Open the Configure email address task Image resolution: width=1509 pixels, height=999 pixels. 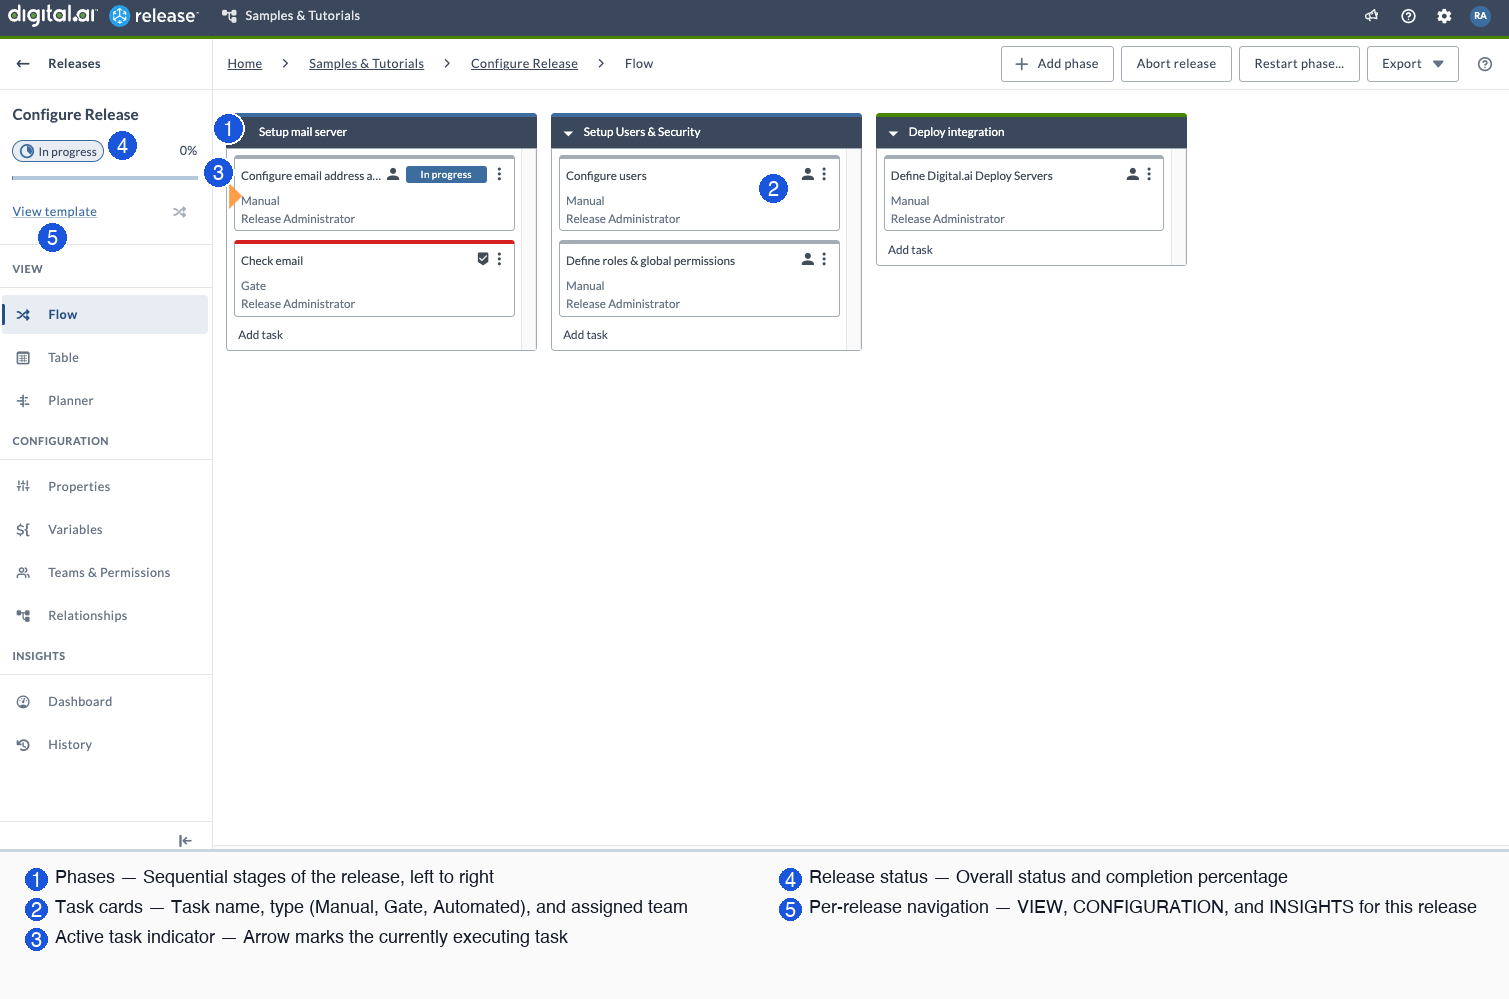point(374,194)
